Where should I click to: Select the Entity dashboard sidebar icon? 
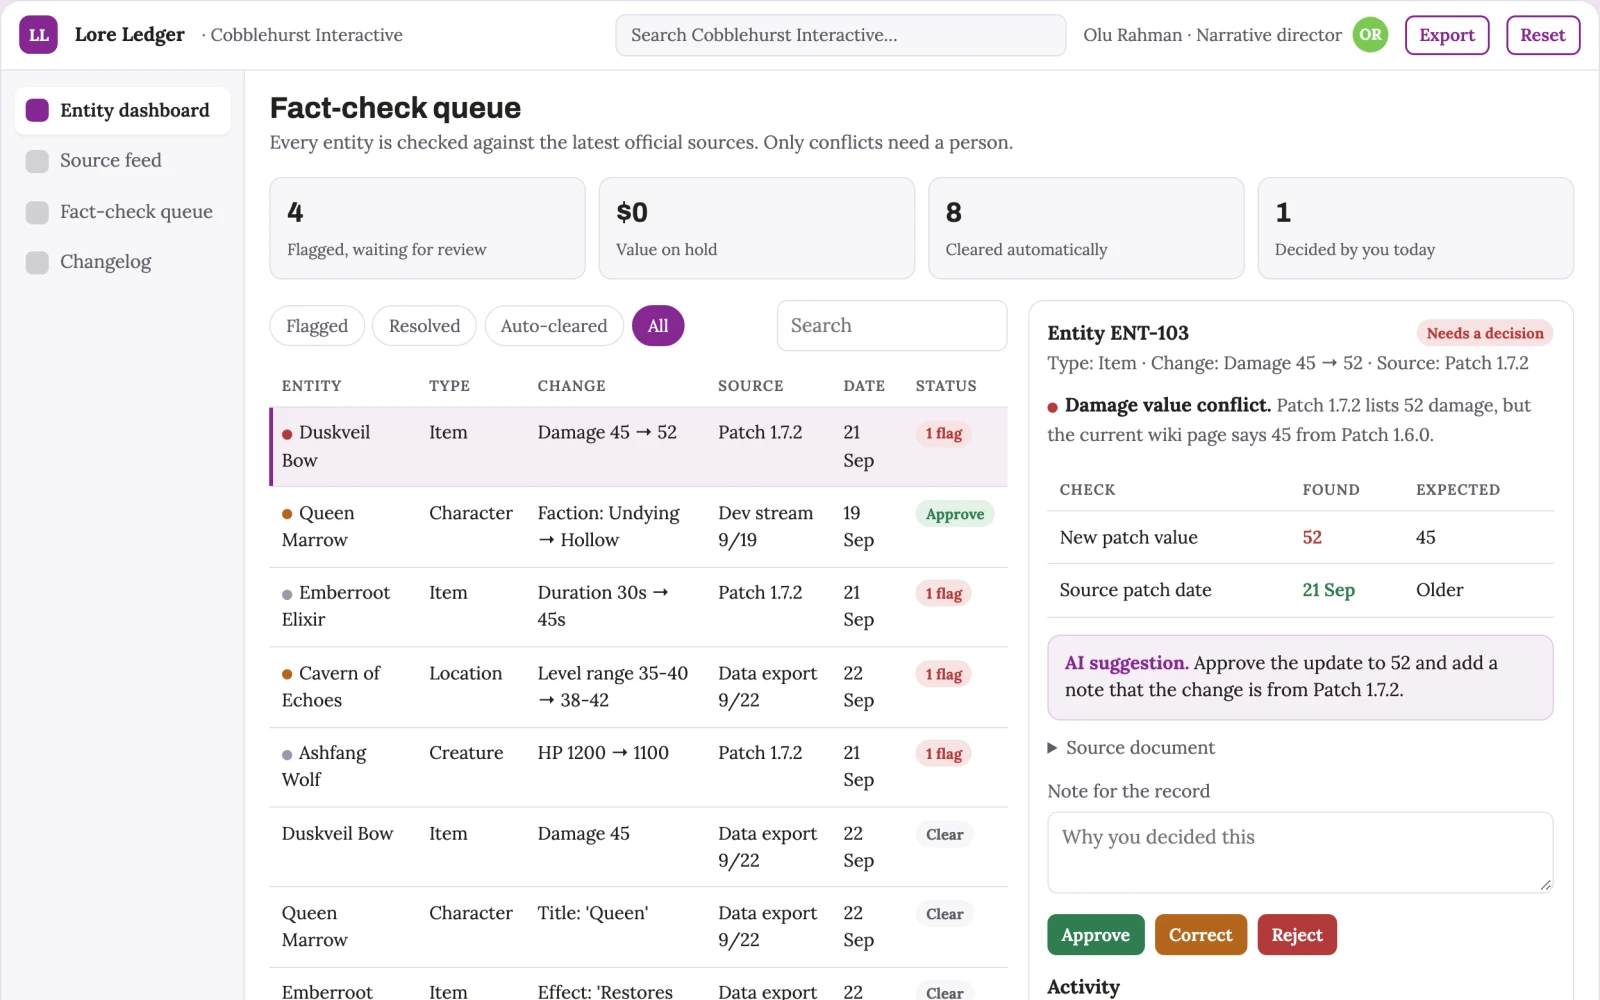click(x=37, y=110)
